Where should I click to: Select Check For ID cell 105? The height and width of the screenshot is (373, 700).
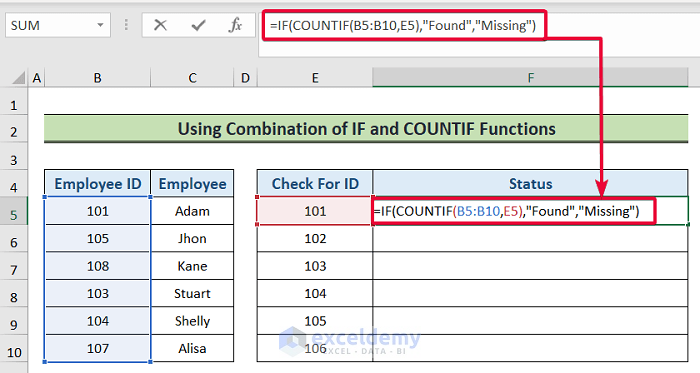315,321
